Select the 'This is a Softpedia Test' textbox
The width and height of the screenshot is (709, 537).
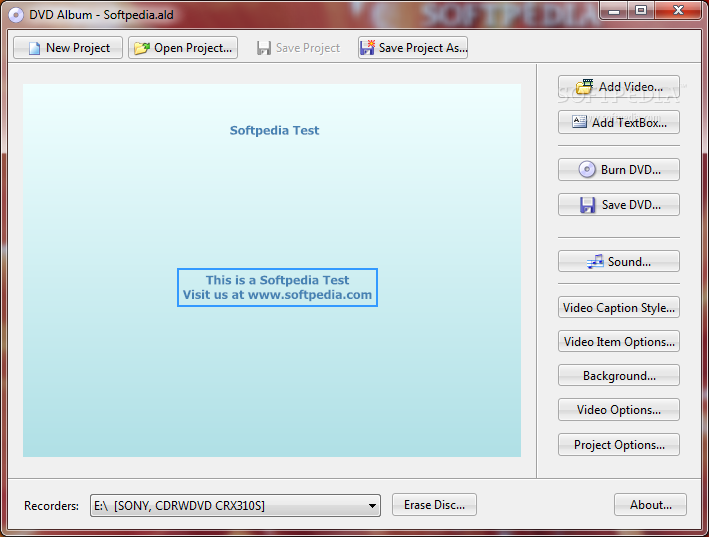coord(277,287)
